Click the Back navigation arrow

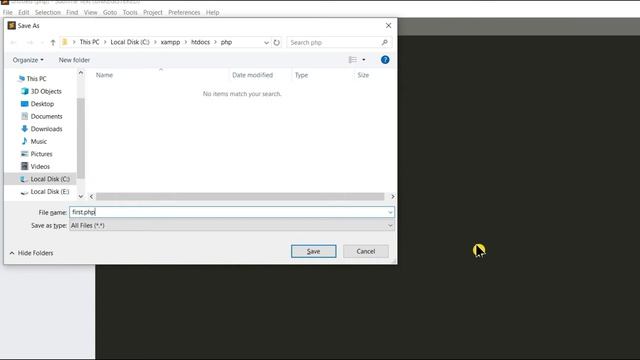tap(13, 42)
